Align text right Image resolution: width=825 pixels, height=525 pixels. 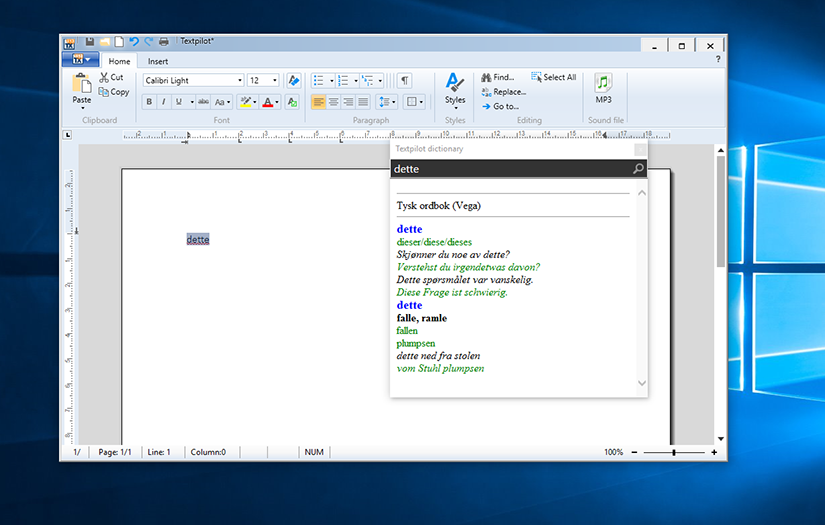(348, 102)
